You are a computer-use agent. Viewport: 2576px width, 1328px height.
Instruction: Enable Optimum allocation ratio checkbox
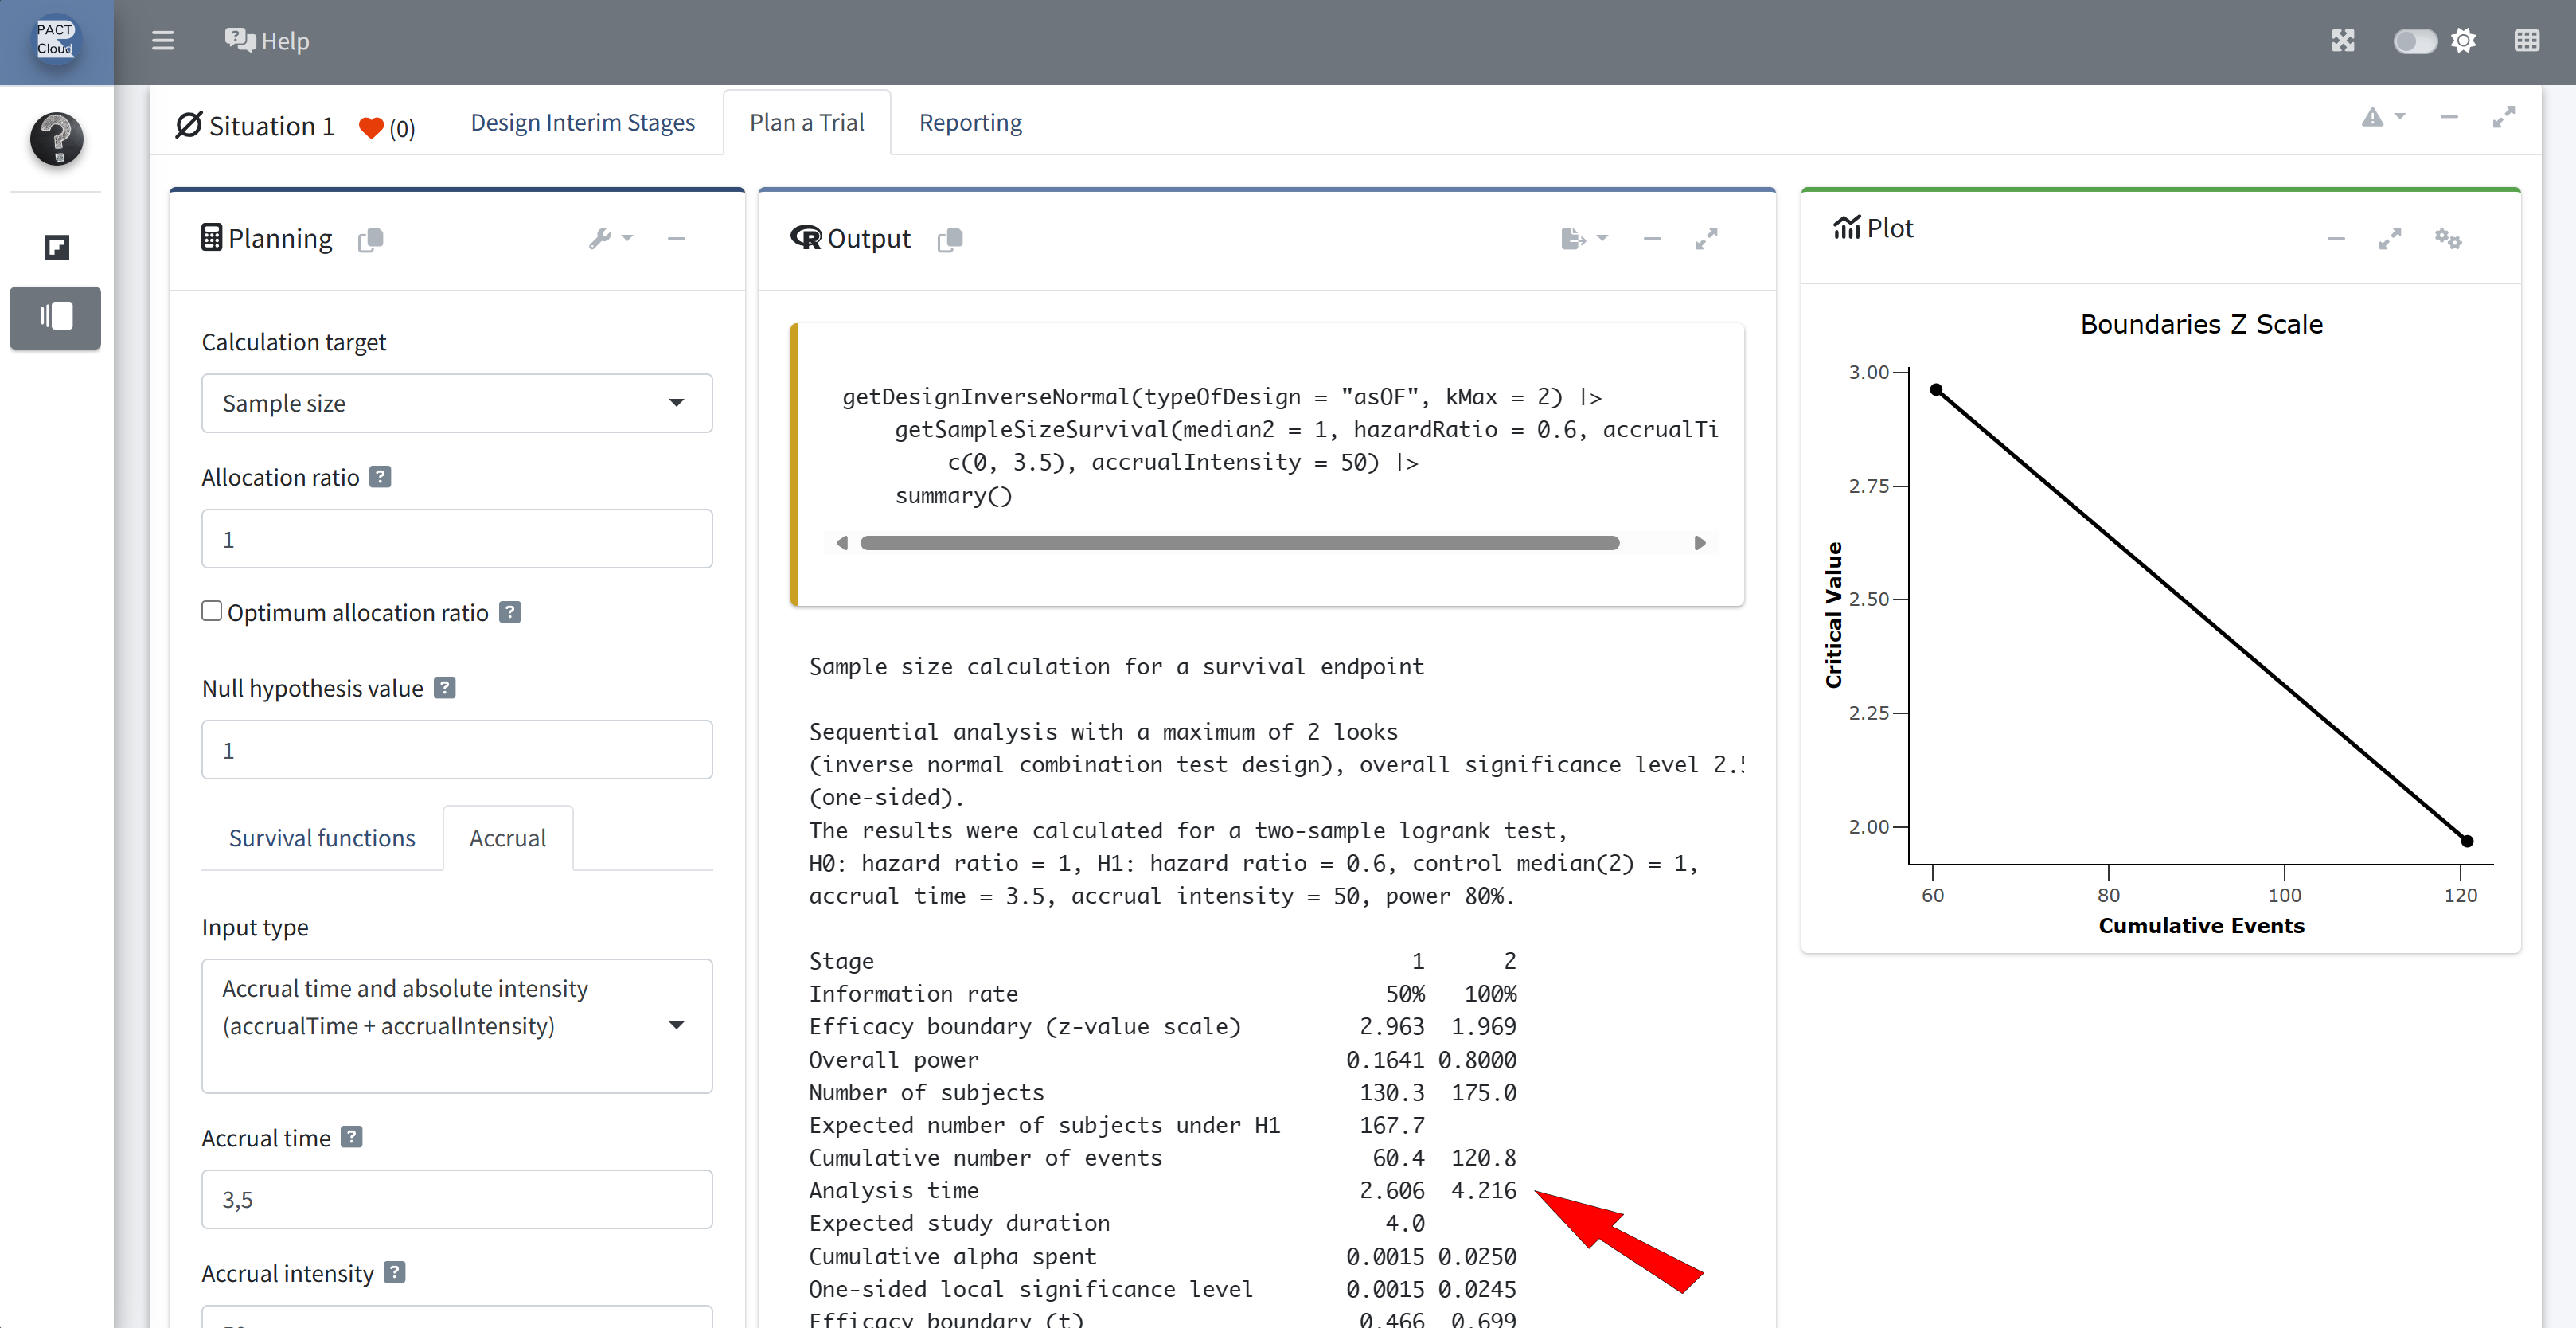point(211,611)
